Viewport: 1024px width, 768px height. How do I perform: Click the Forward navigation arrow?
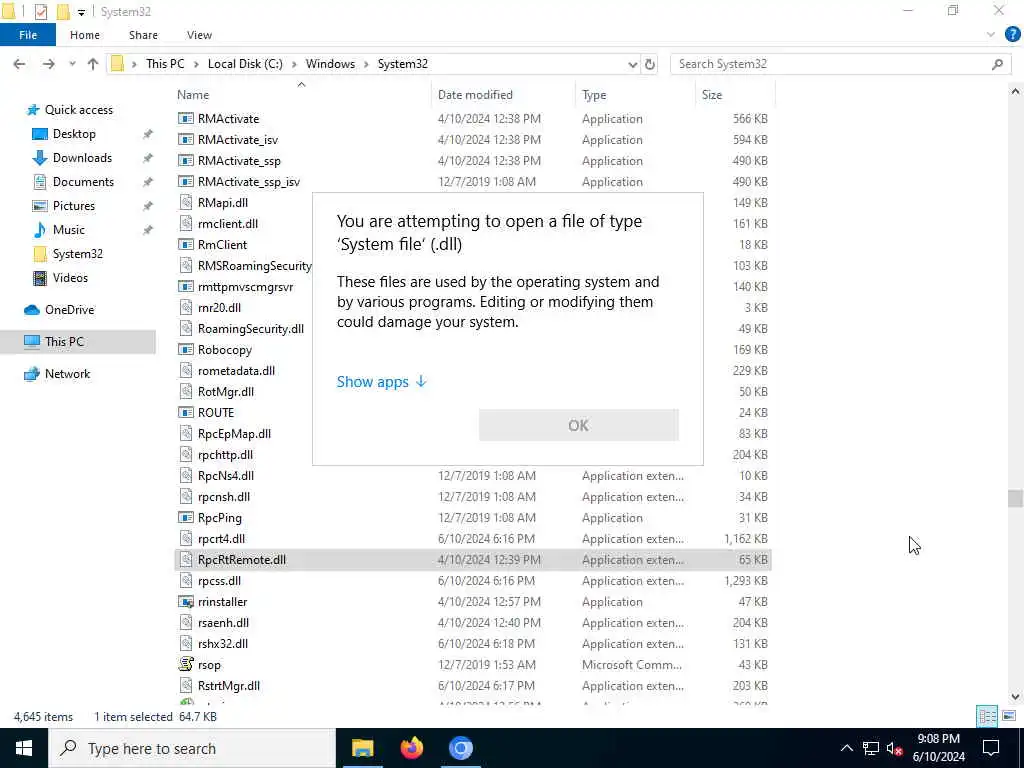(48, 64)
